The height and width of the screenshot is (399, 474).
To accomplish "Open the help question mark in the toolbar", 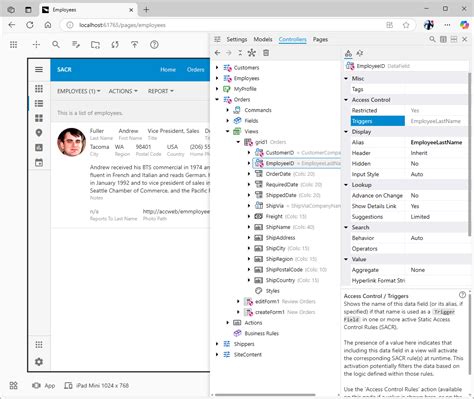I will (x=154, y=45).
